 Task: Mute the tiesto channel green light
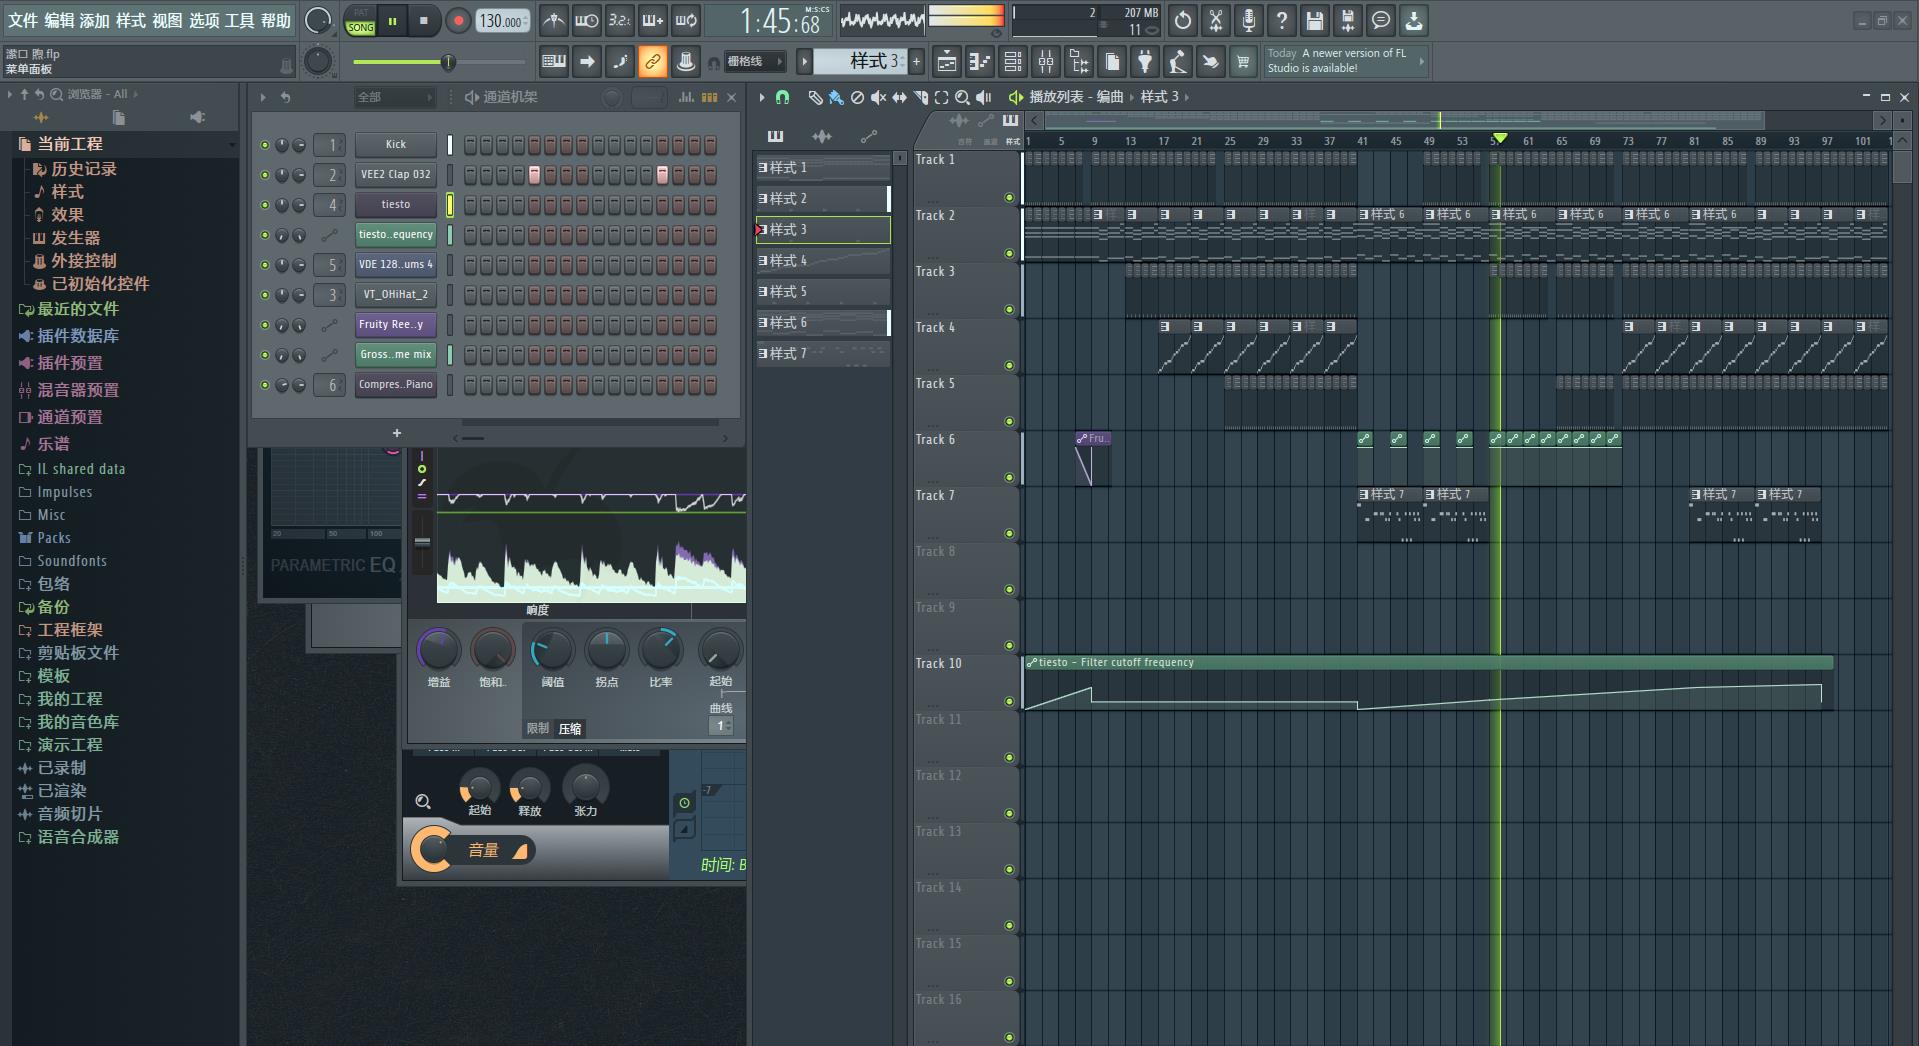click(x=265, y=205)
